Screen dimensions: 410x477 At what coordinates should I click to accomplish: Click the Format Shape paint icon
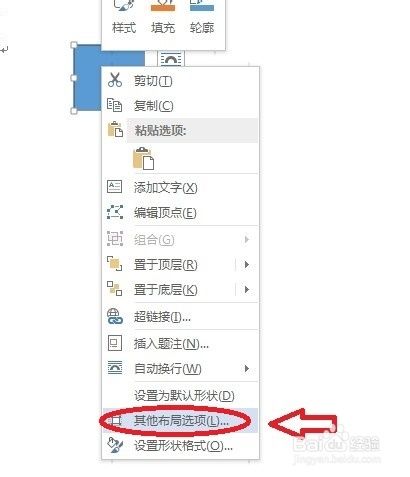click(115, 445)
